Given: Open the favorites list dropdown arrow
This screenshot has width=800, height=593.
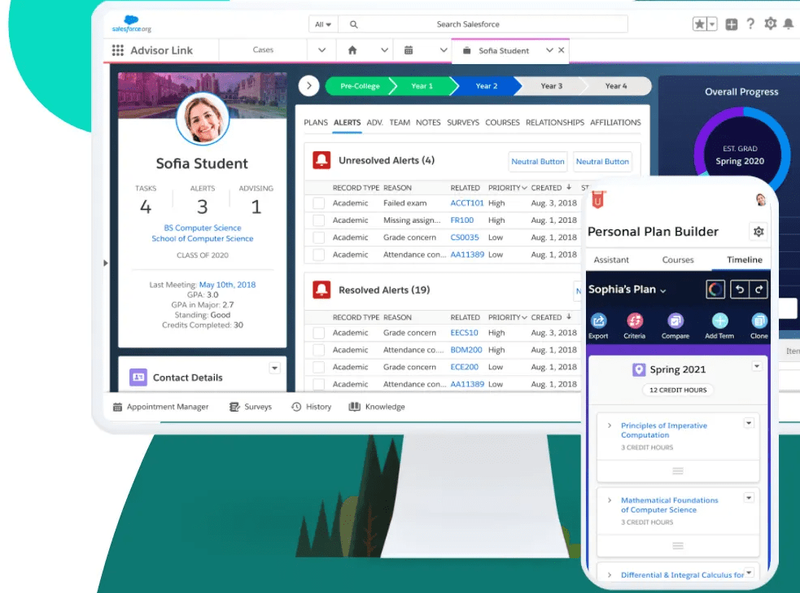Looking at the screenshot, I should 712,24.
